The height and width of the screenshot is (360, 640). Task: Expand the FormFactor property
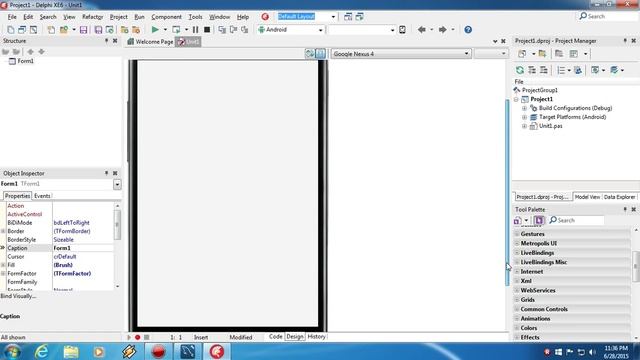point(3,273)
